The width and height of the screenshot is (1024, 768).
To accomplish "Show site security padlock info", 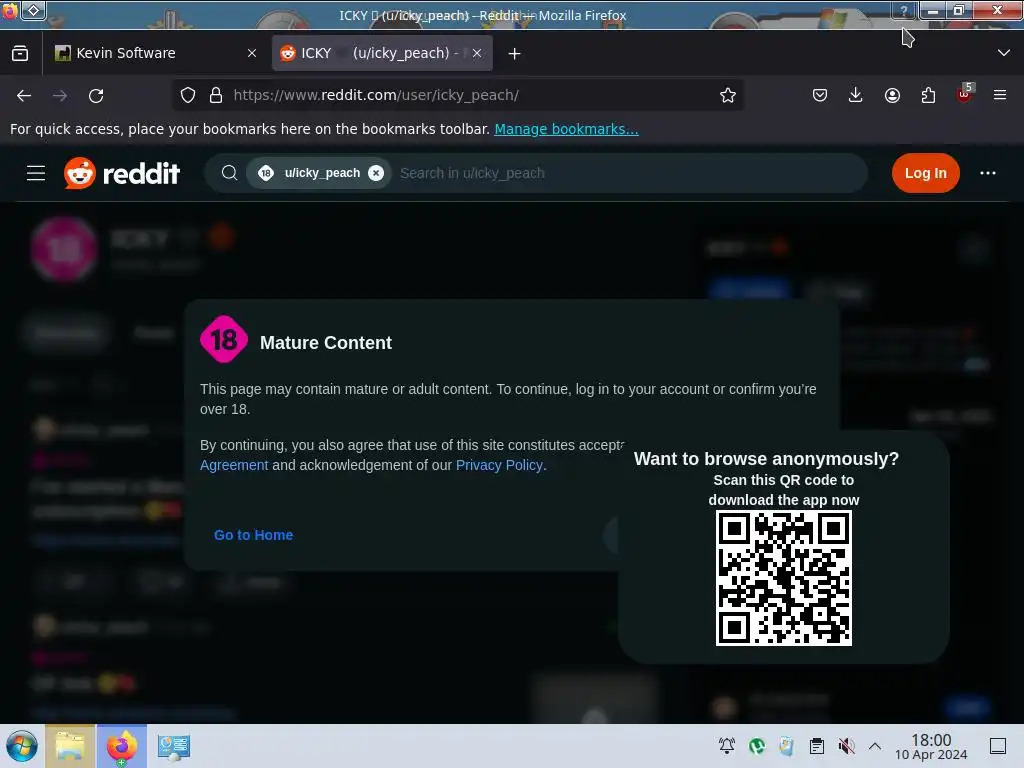I will [216, 95].
